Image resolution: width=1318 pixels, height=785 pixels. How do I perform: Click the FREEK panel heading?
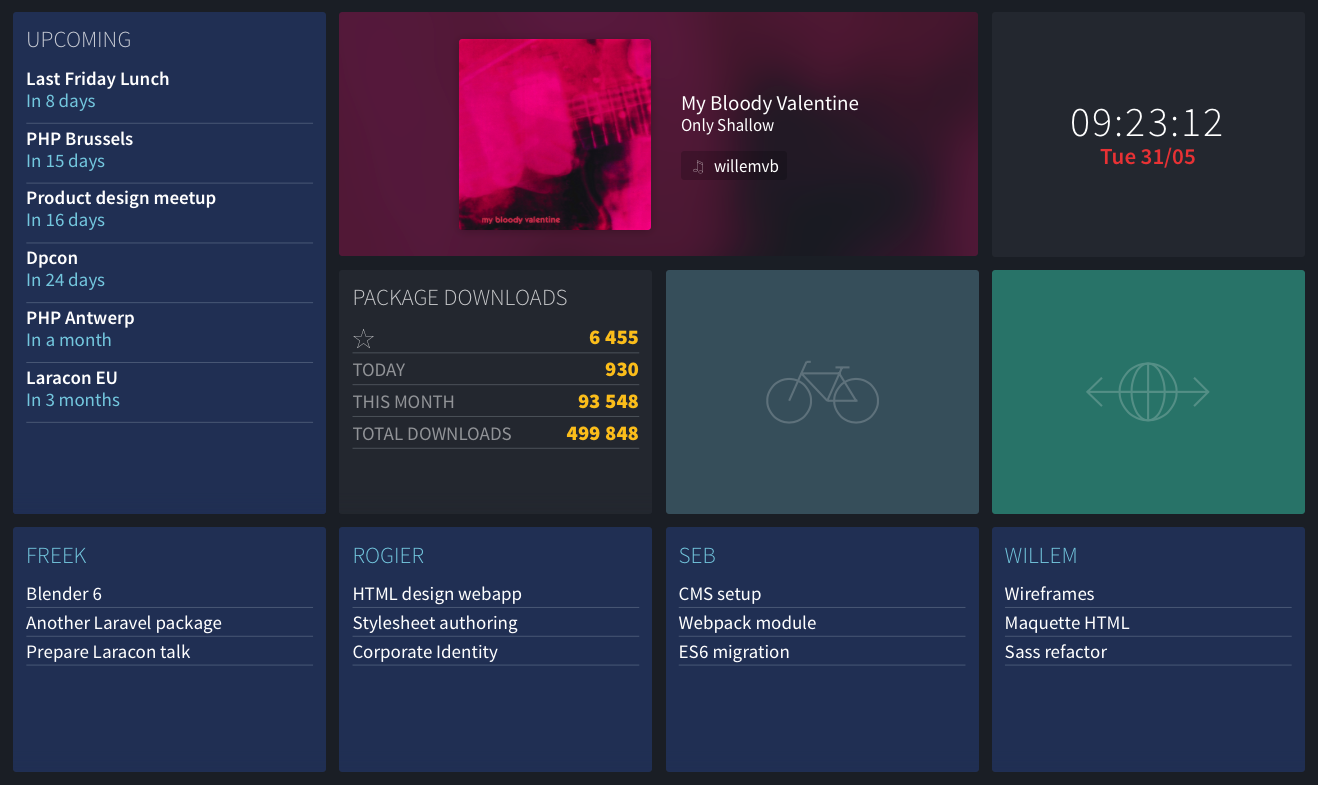(56, 556)
